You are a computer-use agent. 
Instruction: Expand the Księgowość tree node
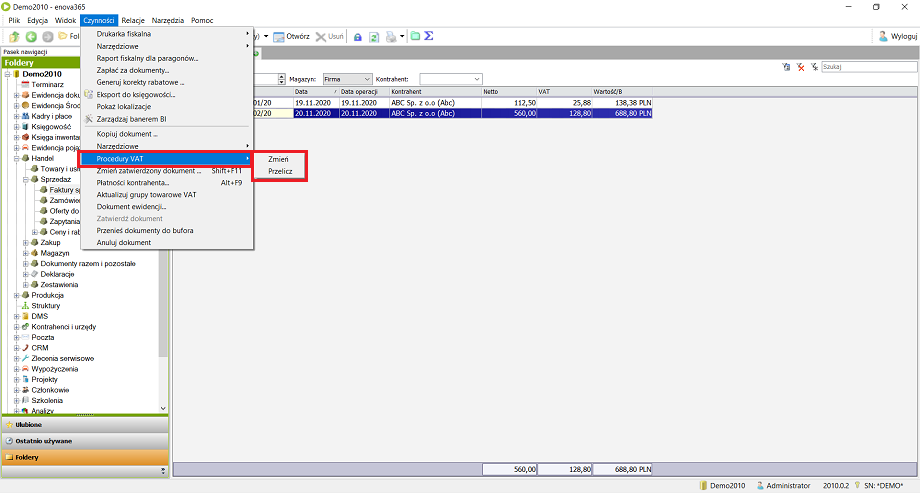pyautogui.click(x=16, y=127)
